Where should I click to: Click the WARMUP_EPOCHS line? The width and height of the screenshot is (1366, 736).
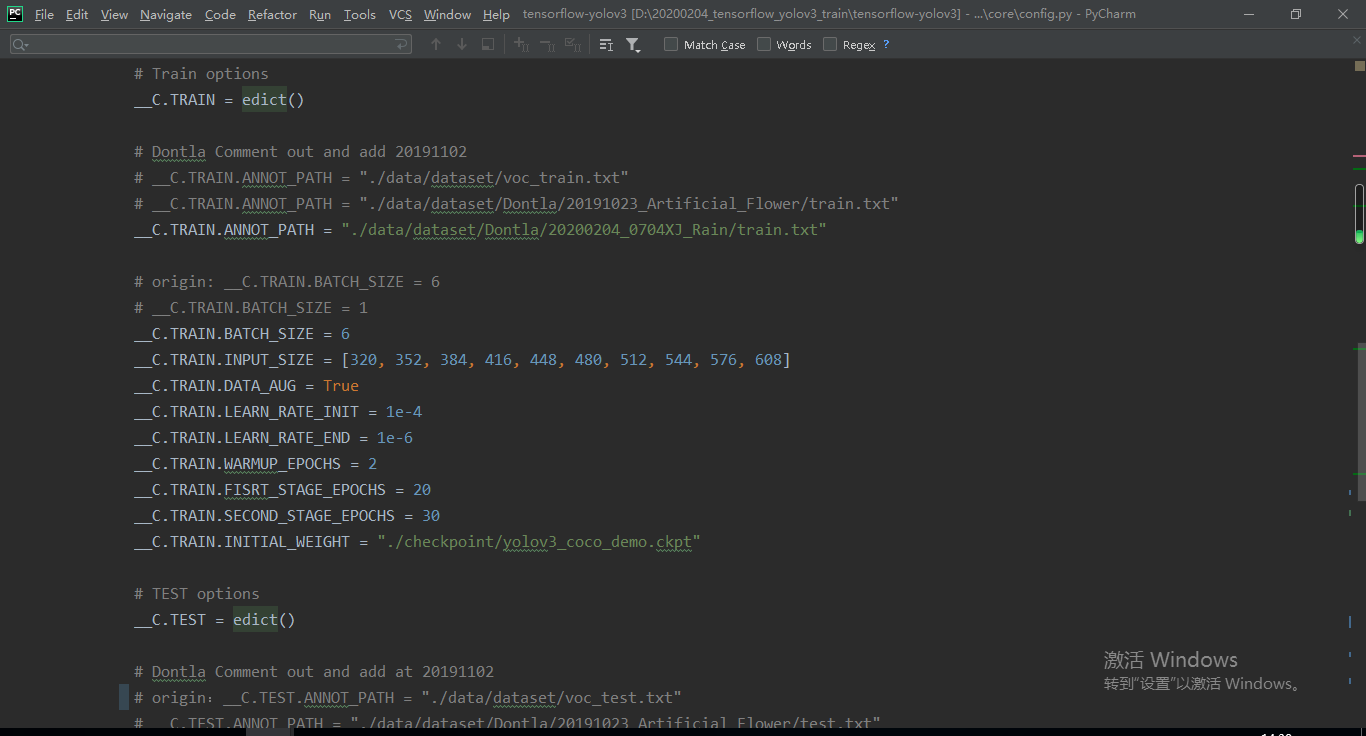tap(256, 464)
